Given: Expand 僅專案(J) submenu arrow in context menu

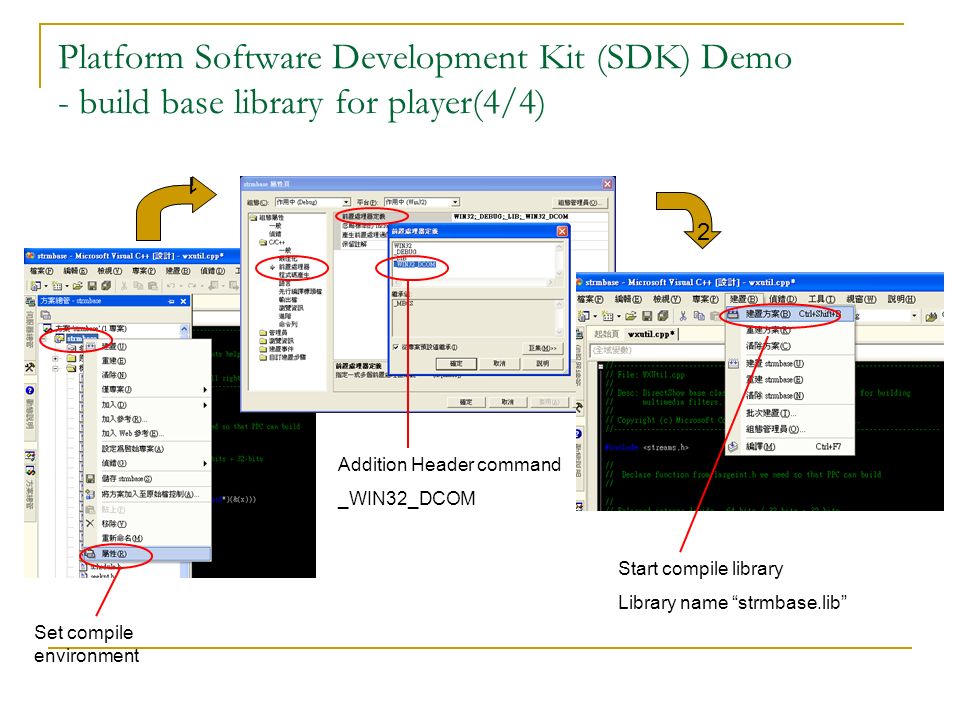Looking at the screenshot, I should [205, 389].
